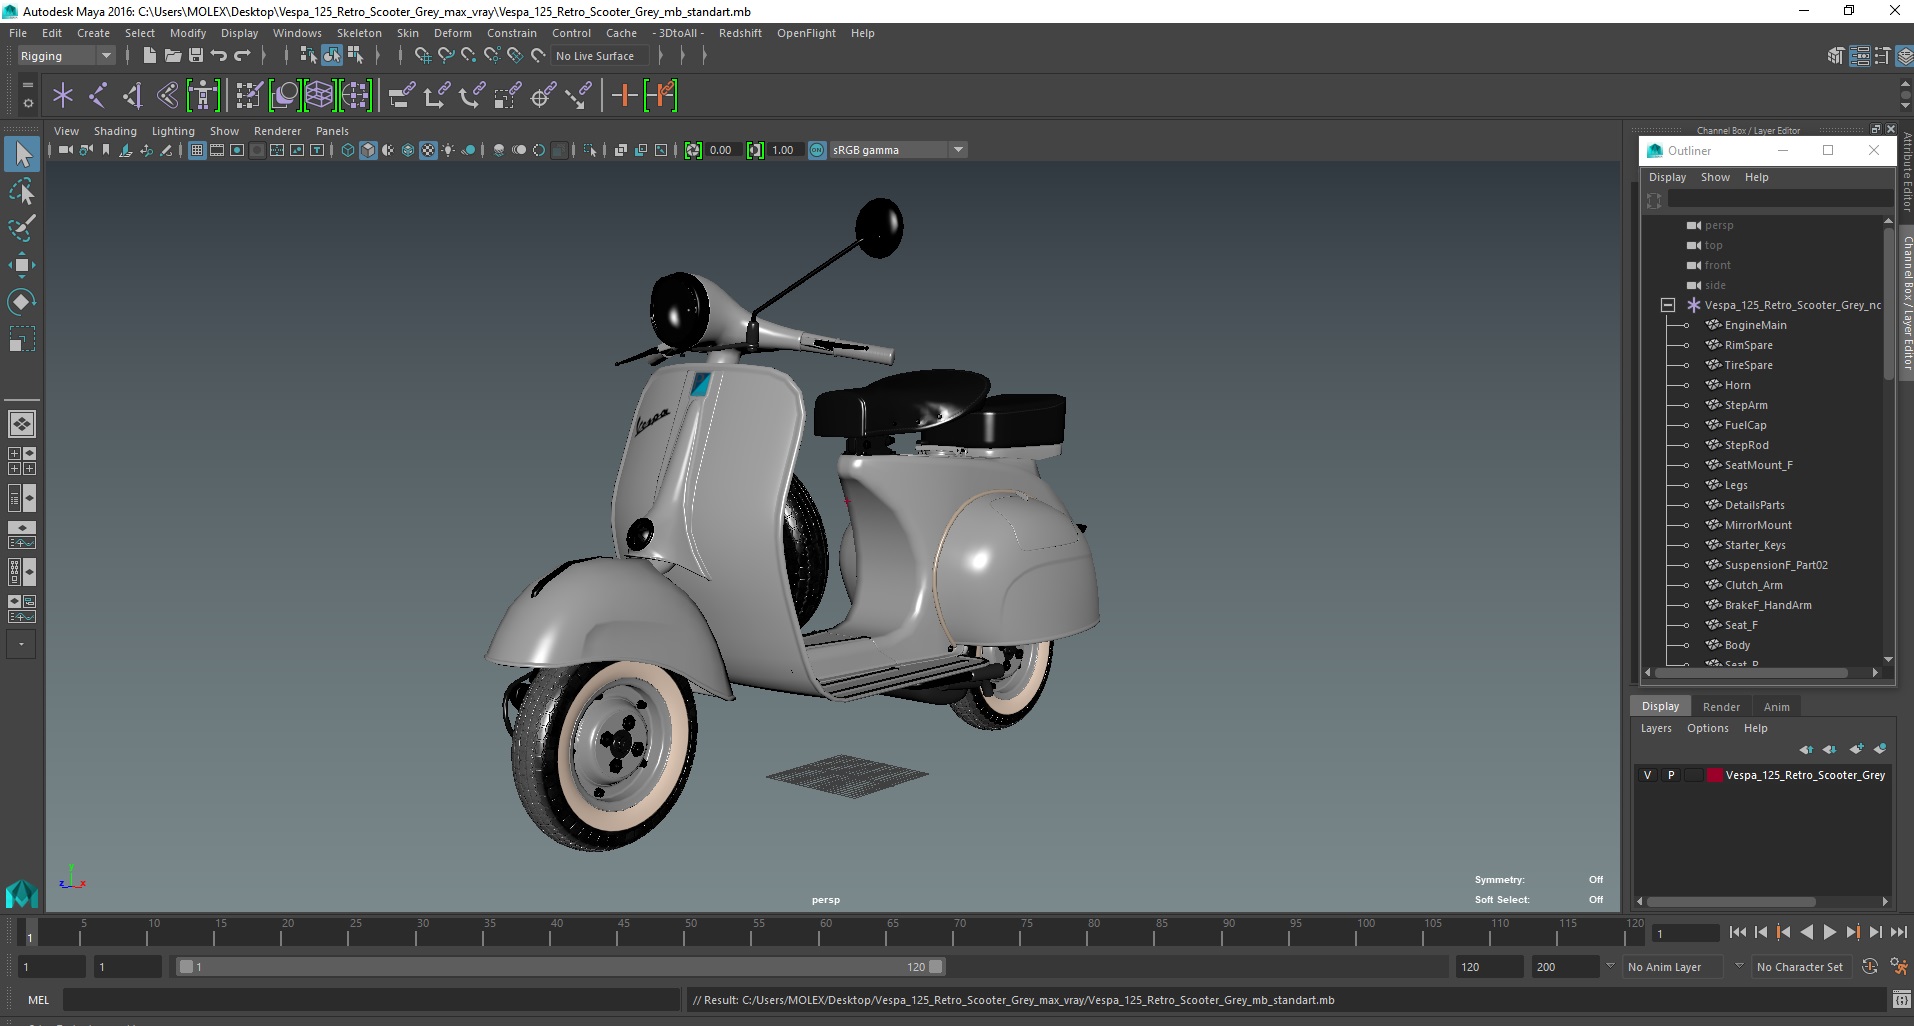The width and height of the screenshot is (1914, 1026).
Task: Click the four-view layout icon
Action: click(22, 461)
